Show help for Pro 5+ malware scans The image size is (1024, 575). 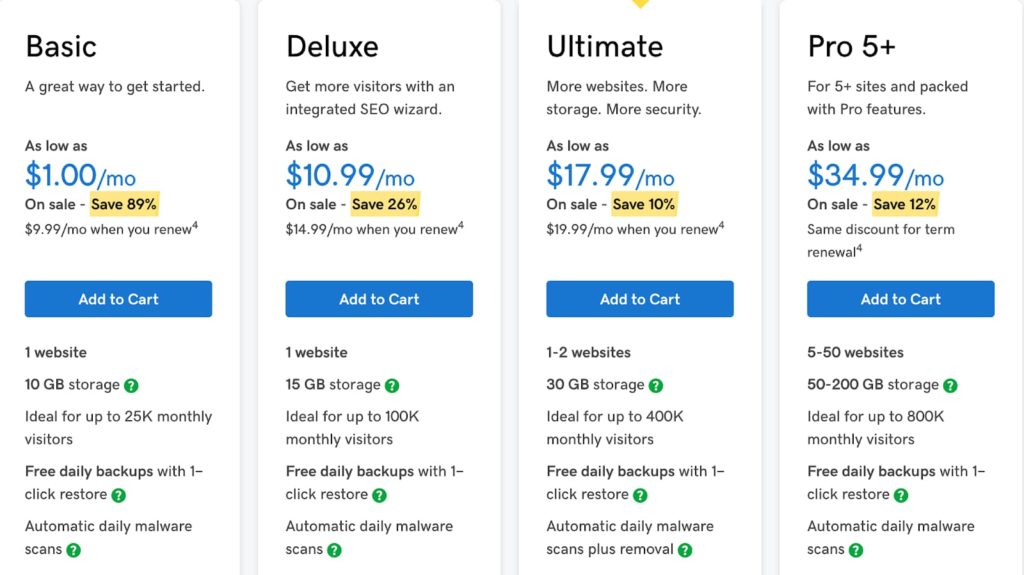pos(856,550)
